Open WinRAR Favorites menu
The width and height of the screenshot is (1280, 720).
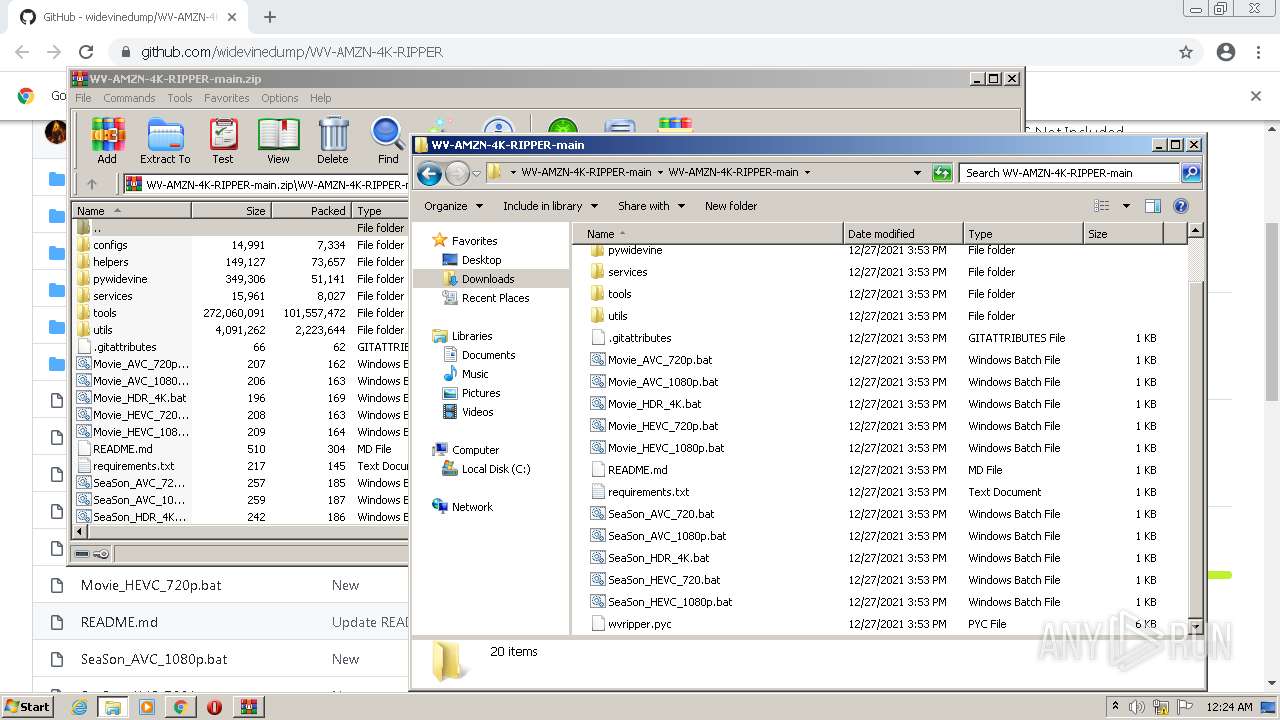point(227,98)
